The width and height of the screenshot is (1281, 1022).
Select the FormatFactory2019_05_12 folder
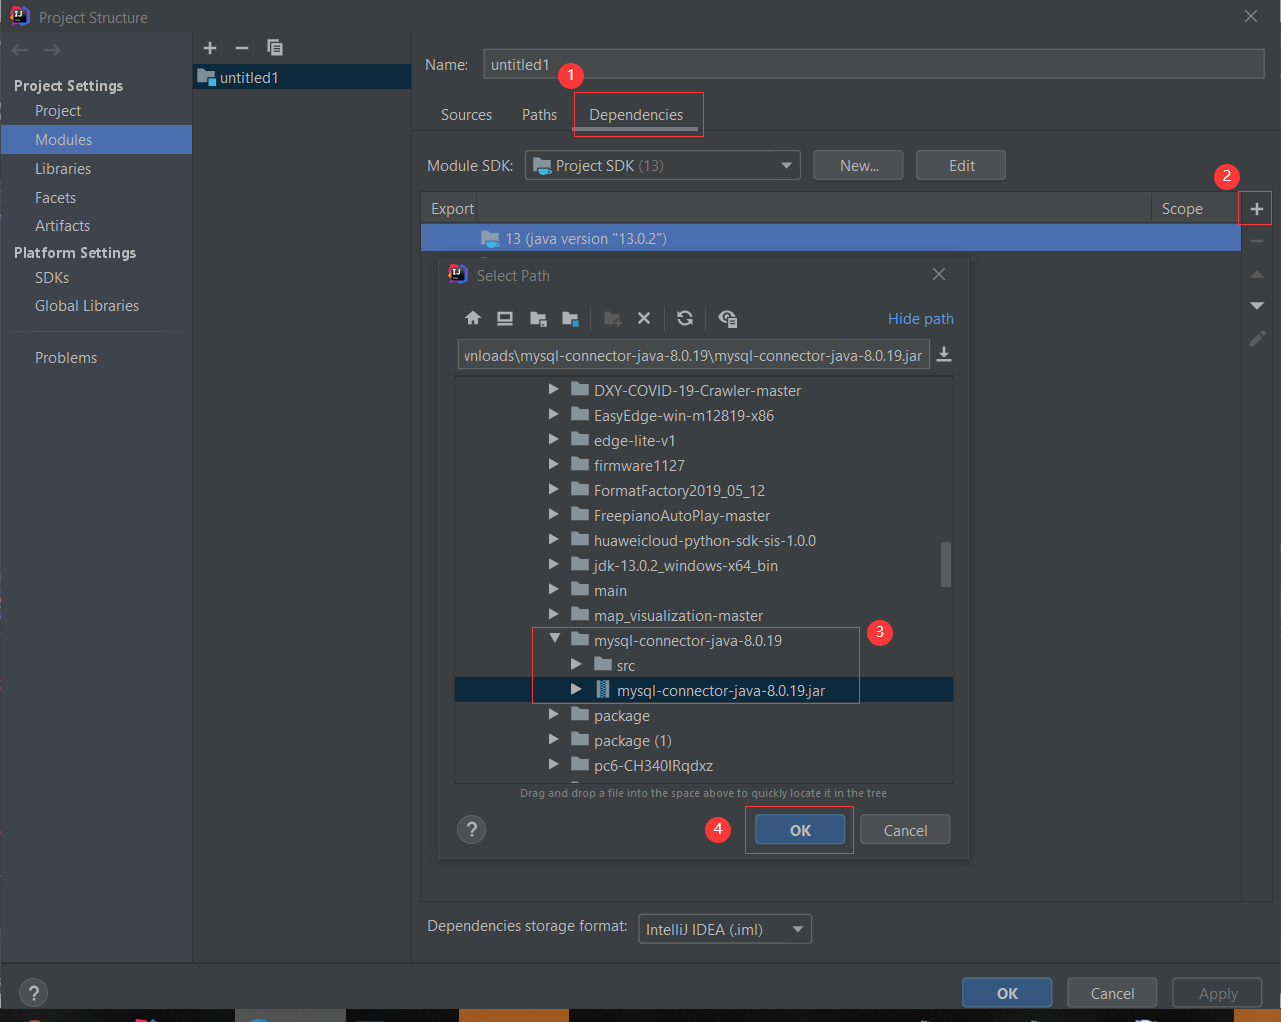tap(679, 490)
